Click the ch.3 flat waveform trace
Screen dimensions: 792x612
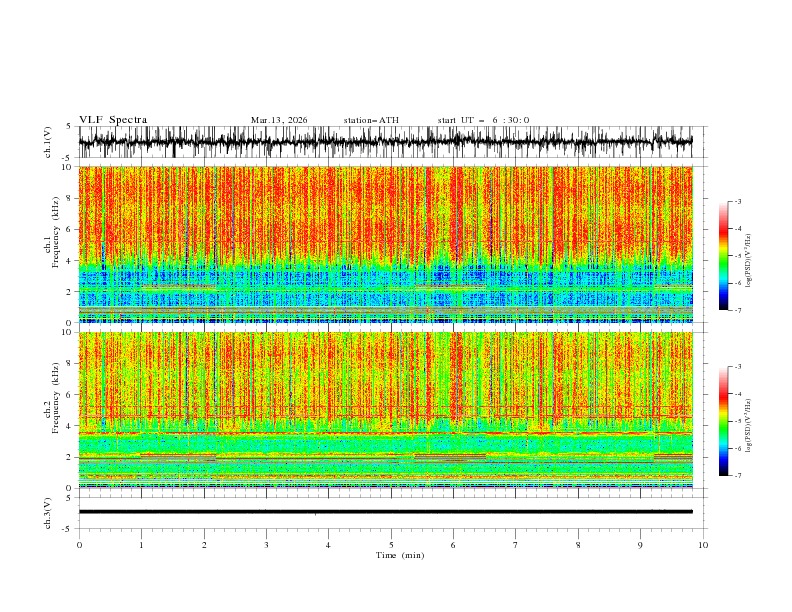pos(385,512)
